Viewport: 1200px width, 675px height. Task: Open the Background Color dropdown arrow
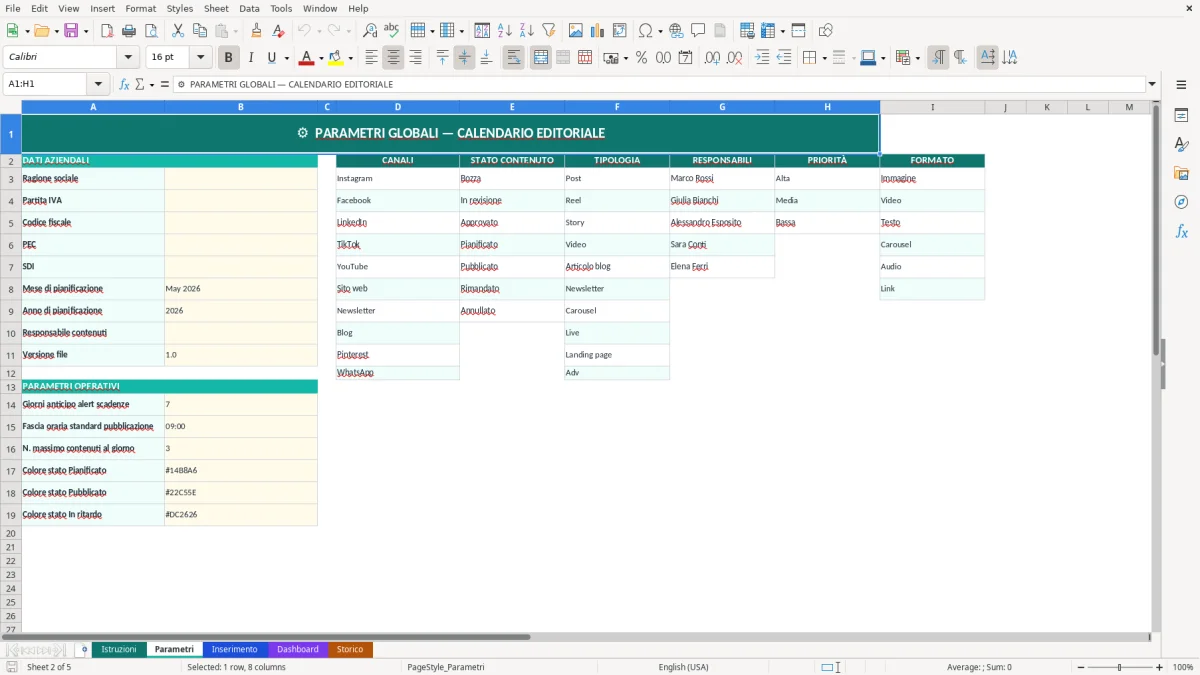350,58
